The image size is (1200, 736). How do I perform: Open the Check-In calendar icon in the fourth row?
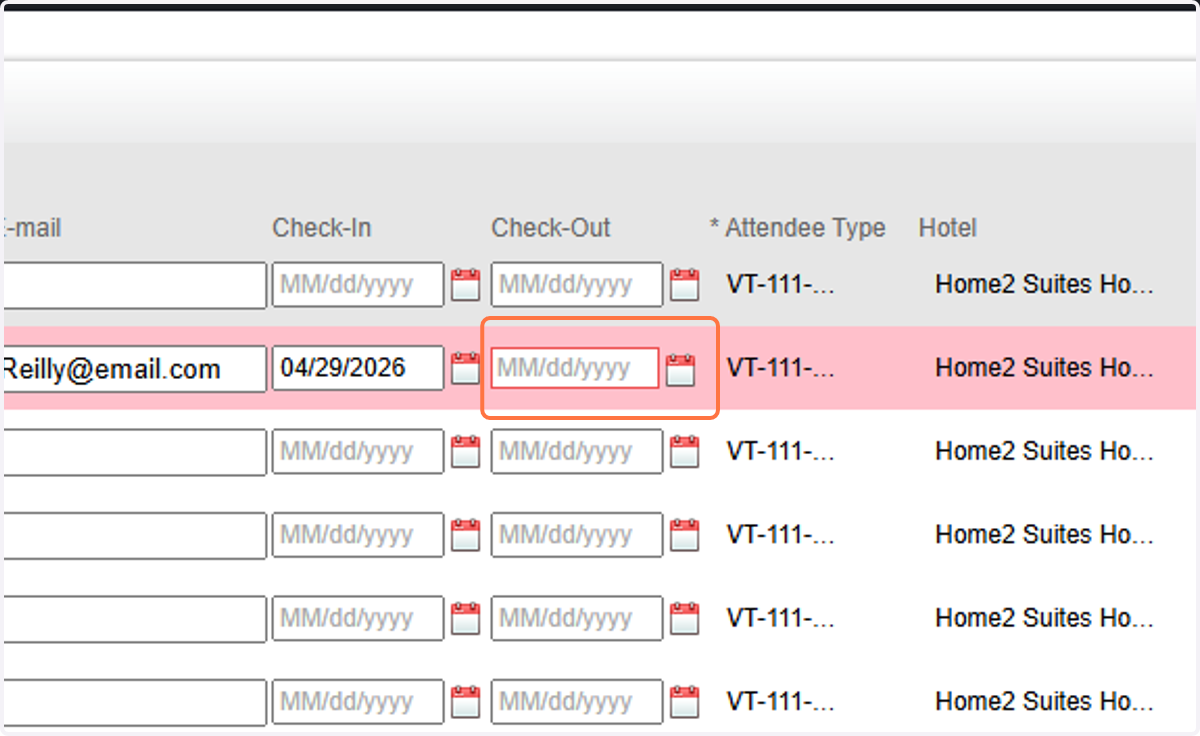(465, 535)
